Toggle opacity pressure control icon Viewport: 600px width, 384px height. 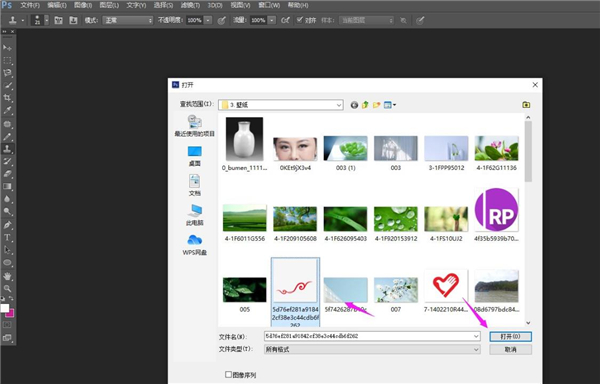pos(221,21)
